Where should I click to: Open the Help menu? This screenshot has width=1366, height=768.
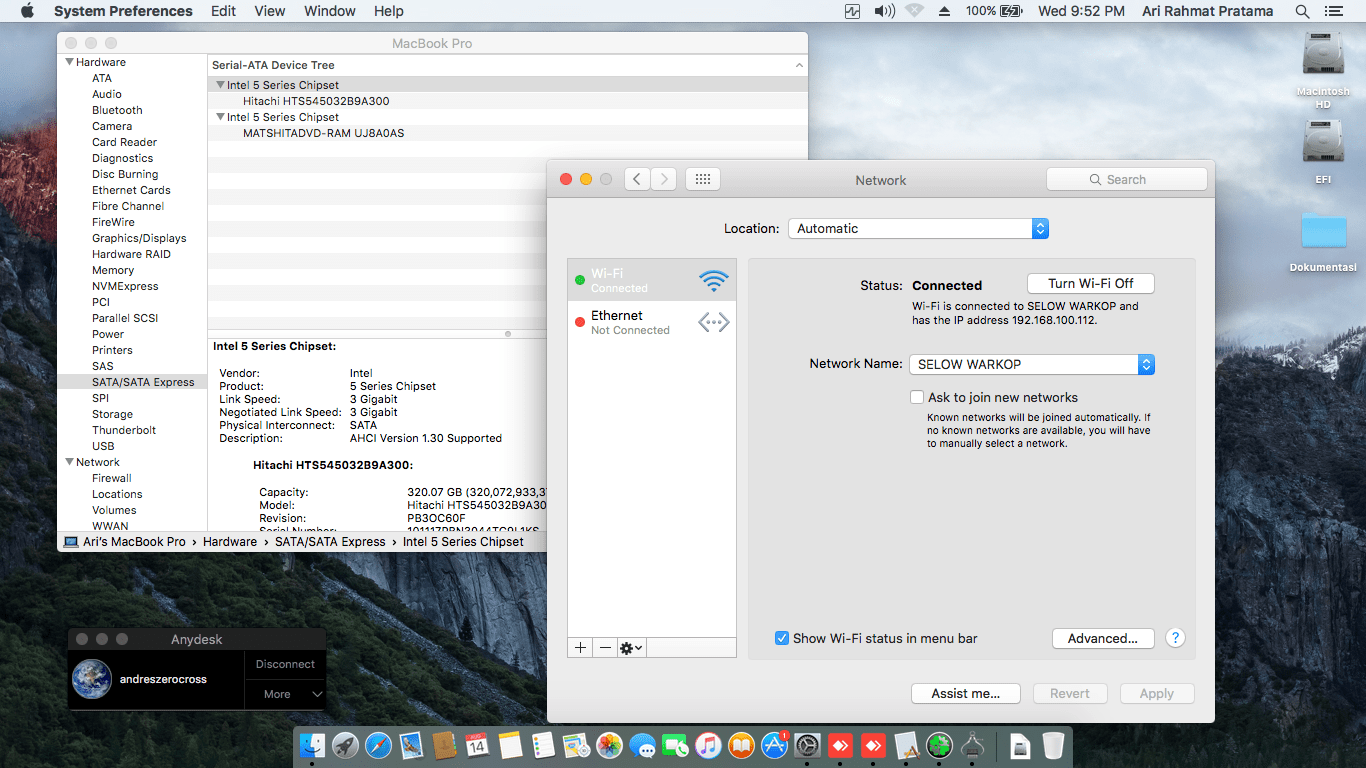pyautogui.click(x=389, y=11)
